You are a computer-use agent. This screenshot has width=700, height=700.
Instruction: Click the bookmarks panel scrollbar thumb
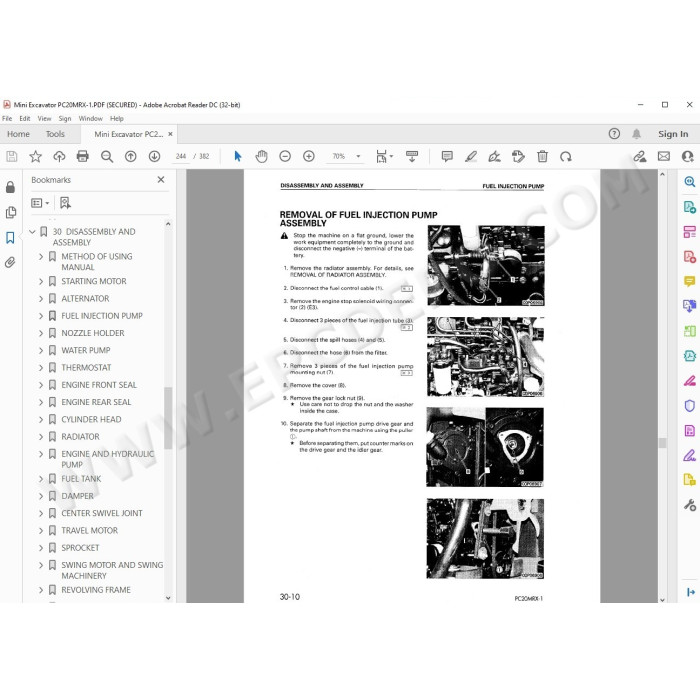pyautogui.click(x=168, y=418)
